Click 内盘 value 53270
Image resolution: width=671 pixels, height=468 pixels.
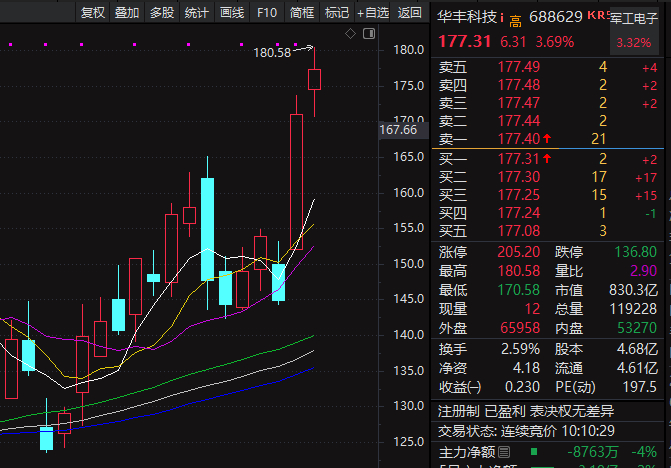(x=637, y=328)
